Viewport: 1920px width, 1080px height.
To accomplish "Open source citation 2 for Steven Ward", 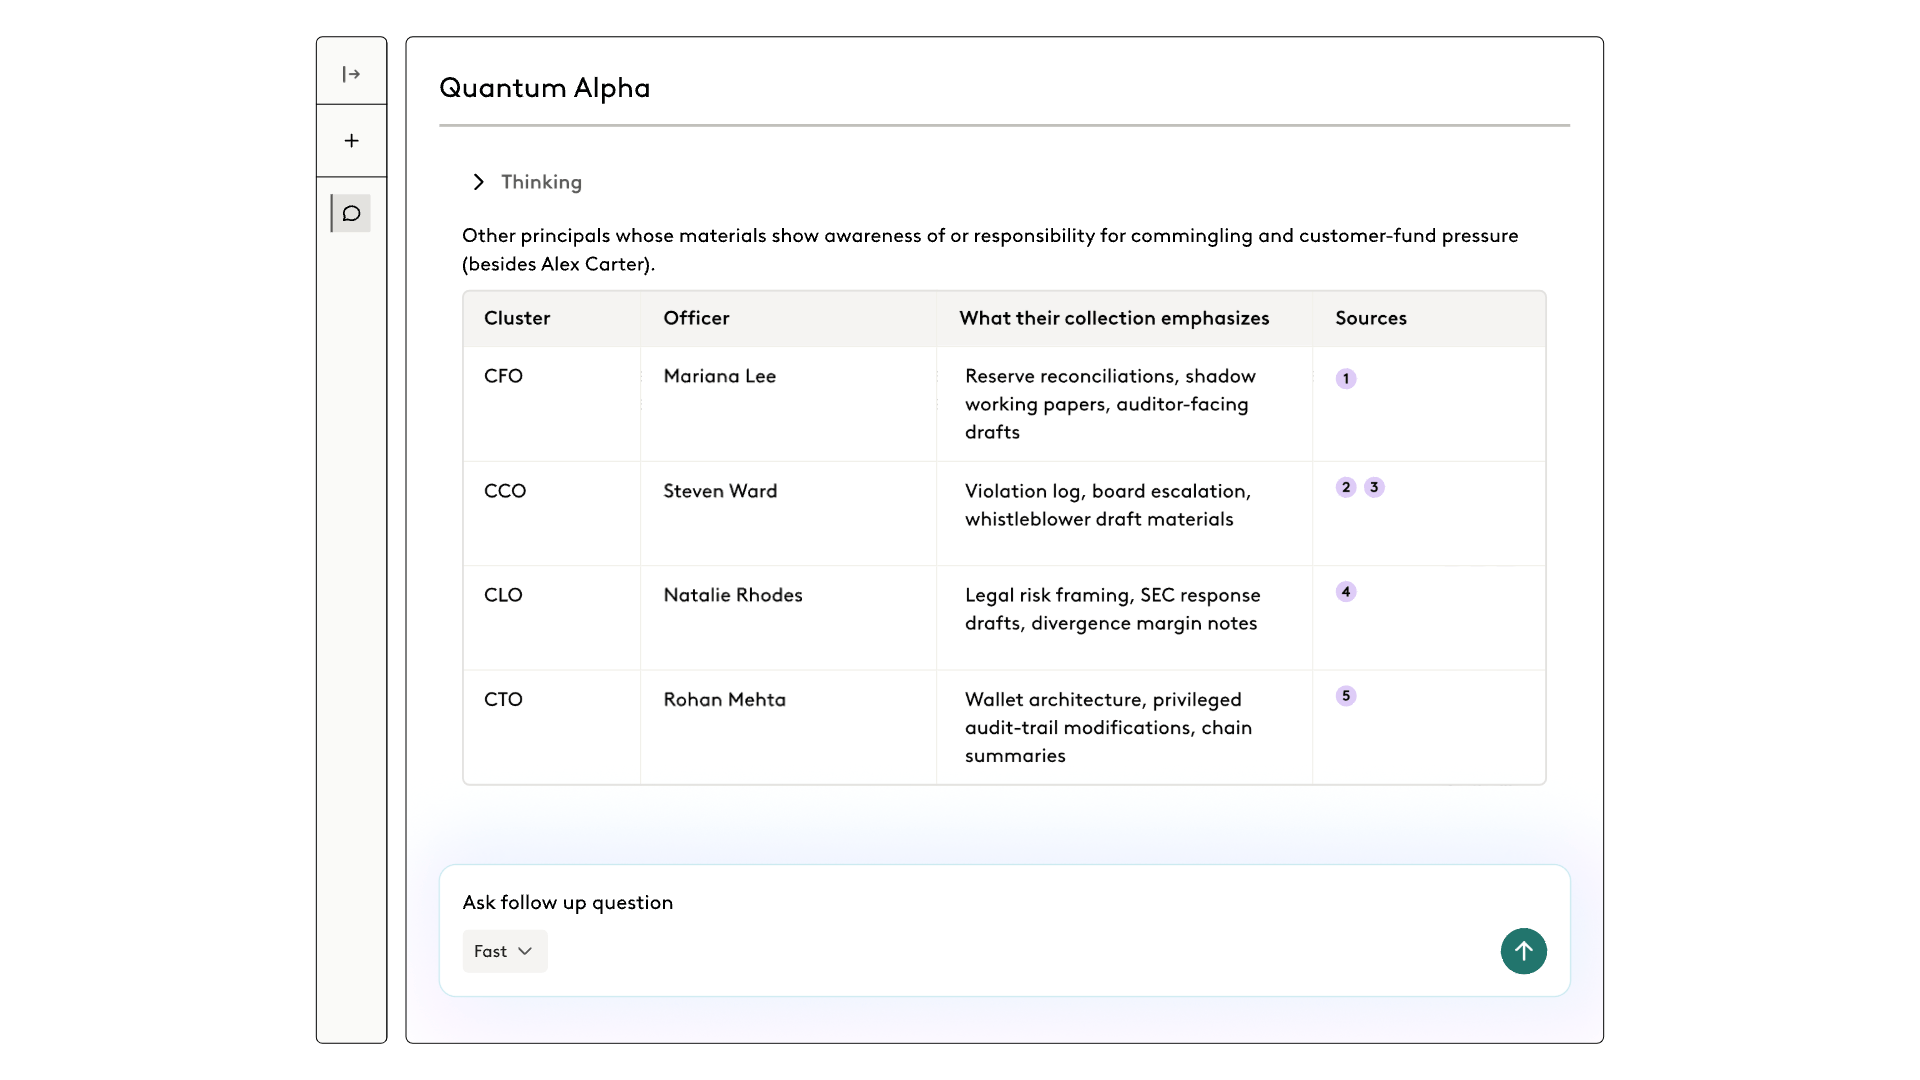I will pos(1346,487).
